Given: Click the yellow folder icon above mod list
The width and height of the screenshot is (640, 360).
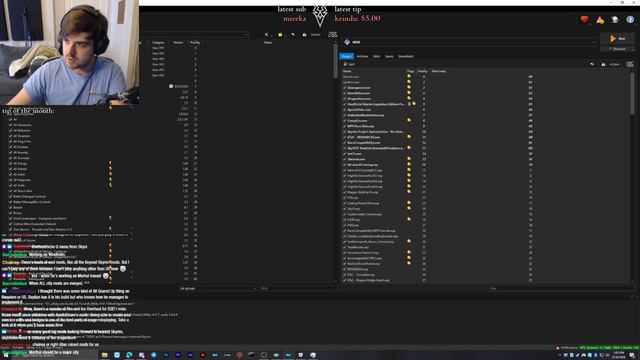Looking at the screenshot, I should [x=280, y=35].
